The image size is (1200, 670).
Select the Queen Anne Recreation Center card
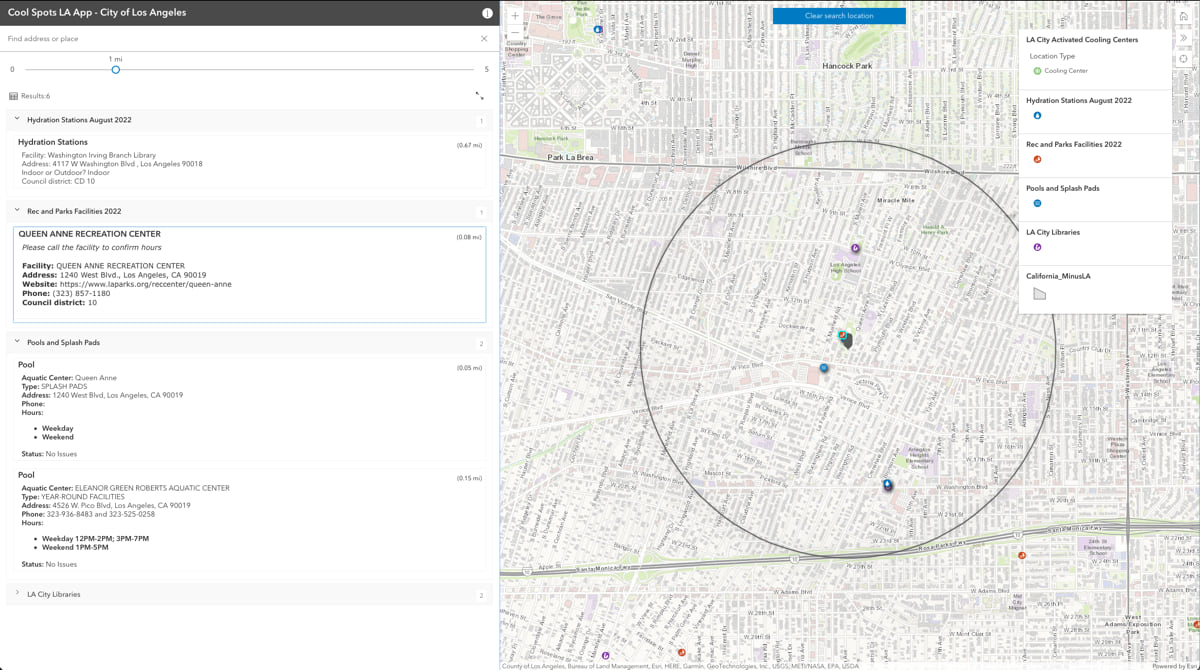point(249,274)
